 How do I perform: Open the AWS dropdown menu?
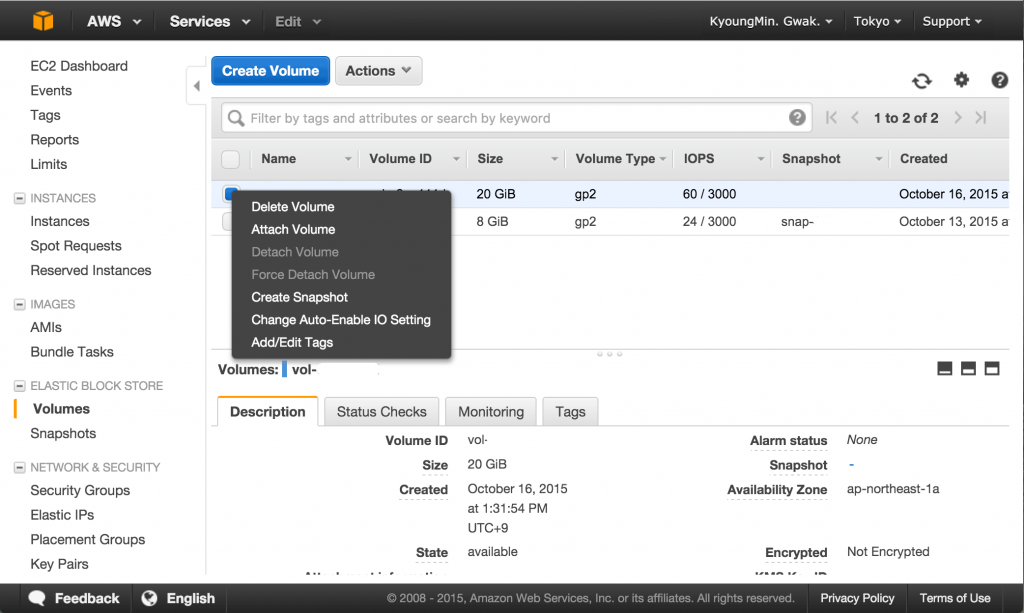114,22
